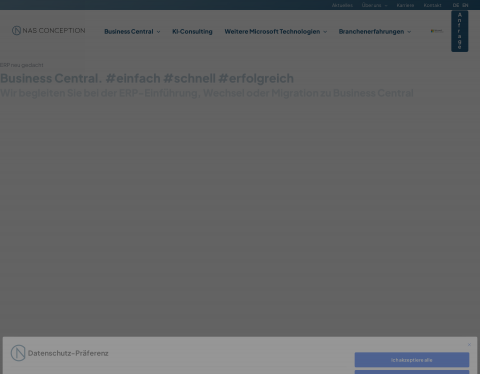This screenshot has height=374, width=480.
Task: Open the Business Central menu
Action: [129, 32]
